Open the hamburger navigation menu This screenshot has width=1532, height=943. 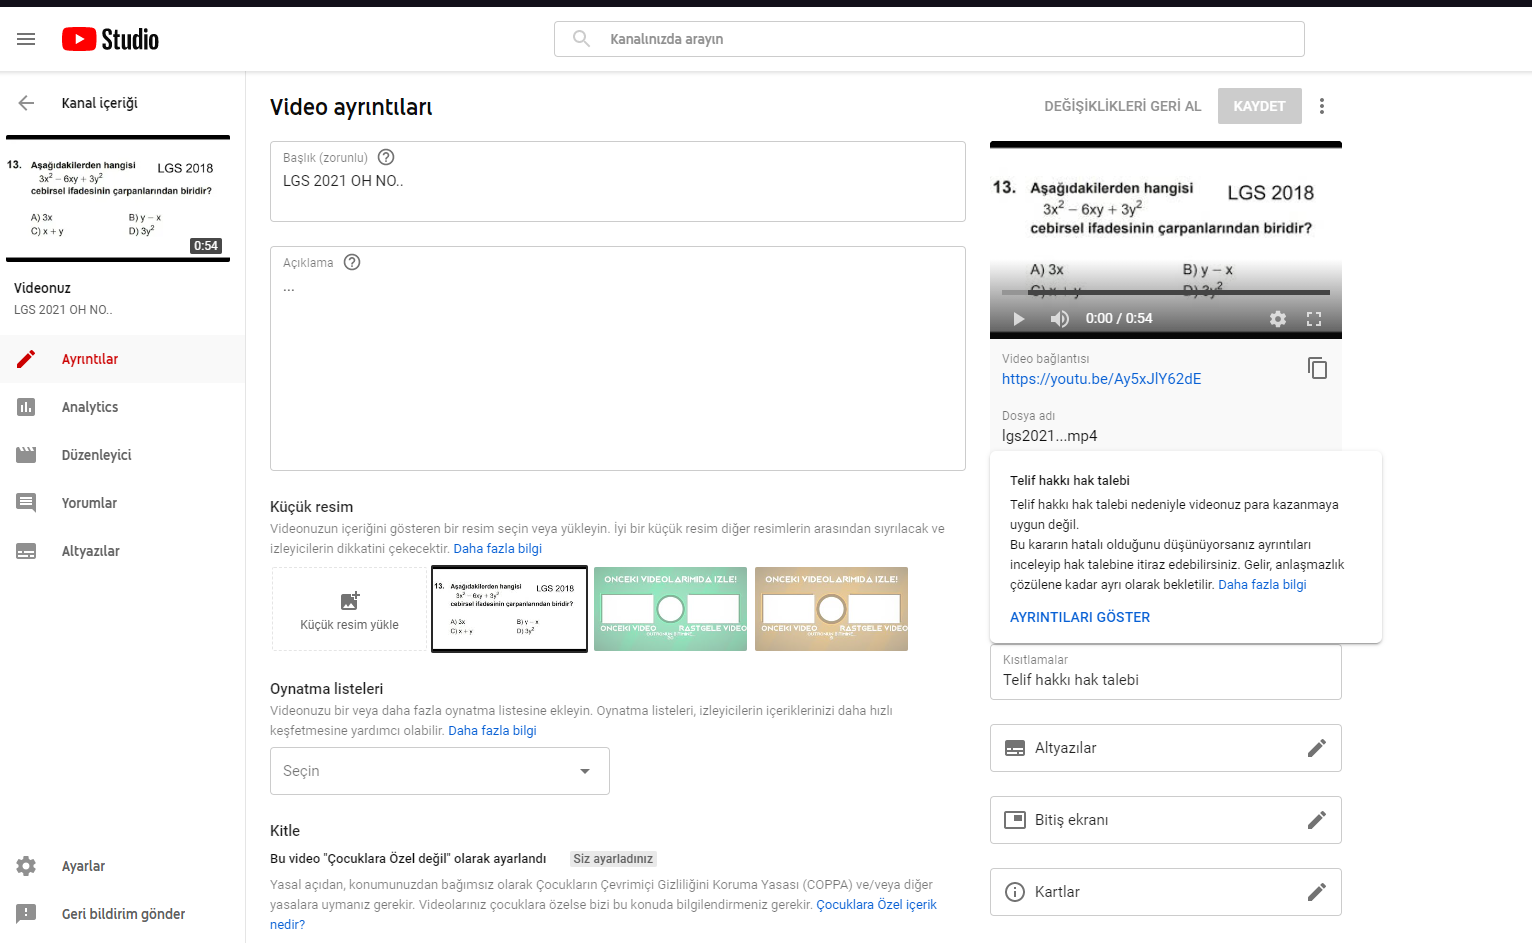[26, 39]
